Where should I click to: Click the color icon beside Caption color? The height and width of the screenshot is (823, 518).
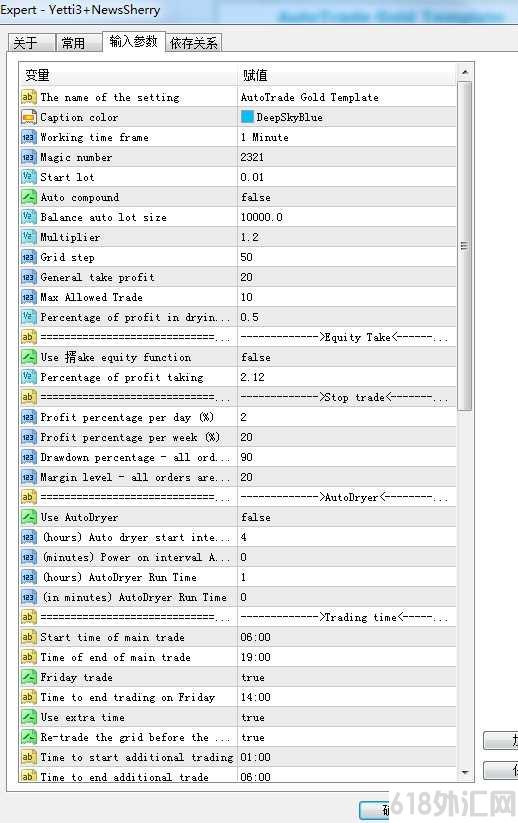(28, 117)
